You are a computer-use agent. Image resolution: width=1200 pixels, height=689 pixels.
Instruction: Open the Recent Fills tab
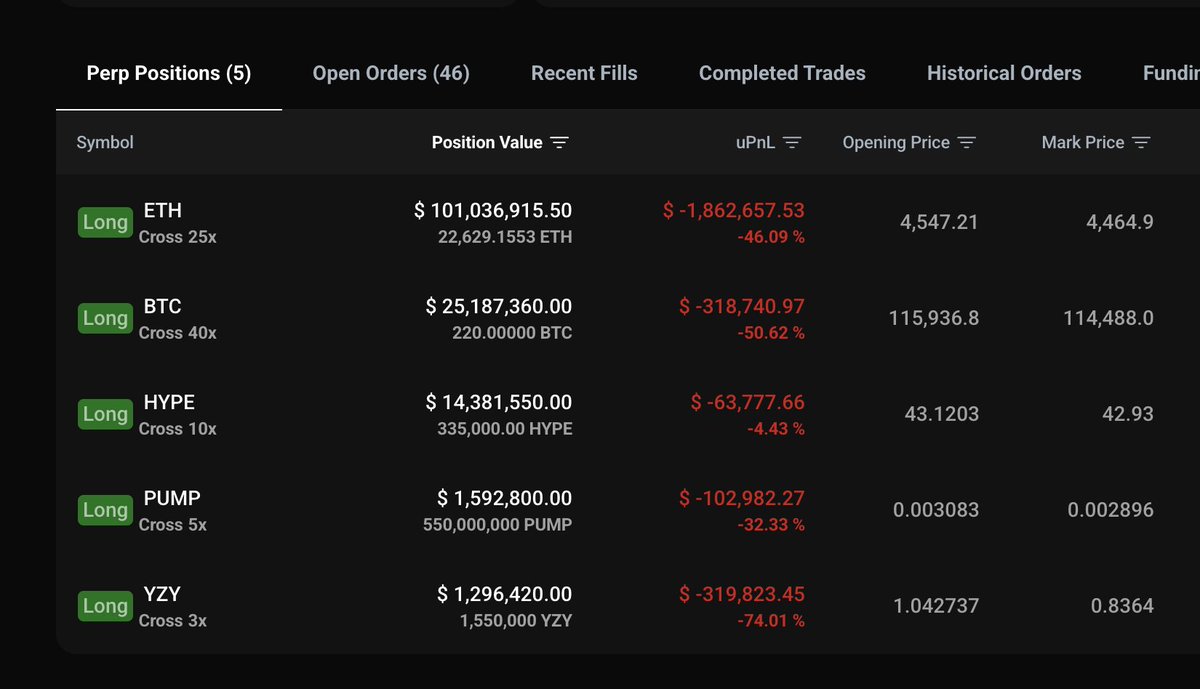(x=584, y=73)
